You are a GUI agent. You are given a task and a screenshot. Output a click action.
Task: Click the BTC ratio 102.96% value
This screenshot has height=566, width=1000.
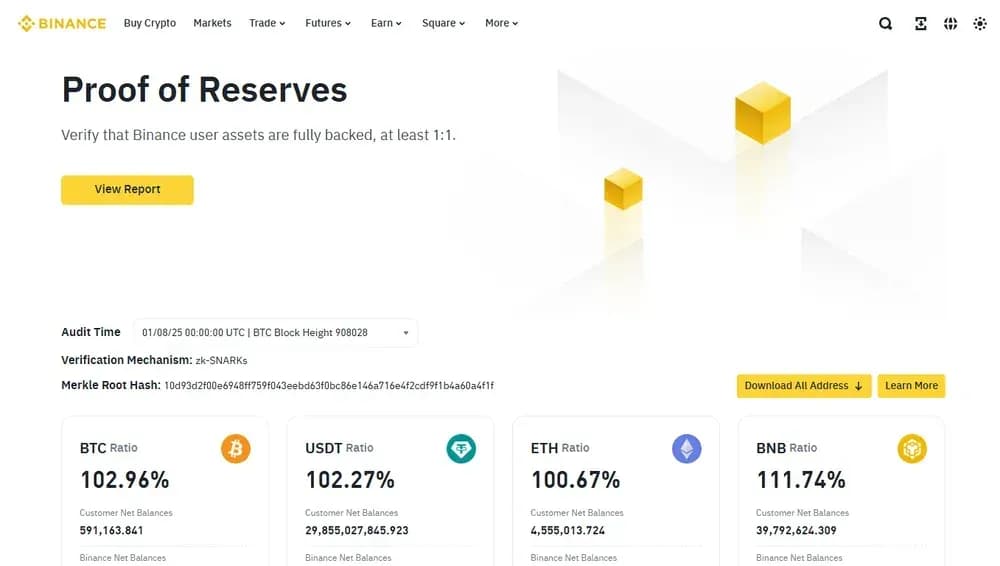coord(124,480)
